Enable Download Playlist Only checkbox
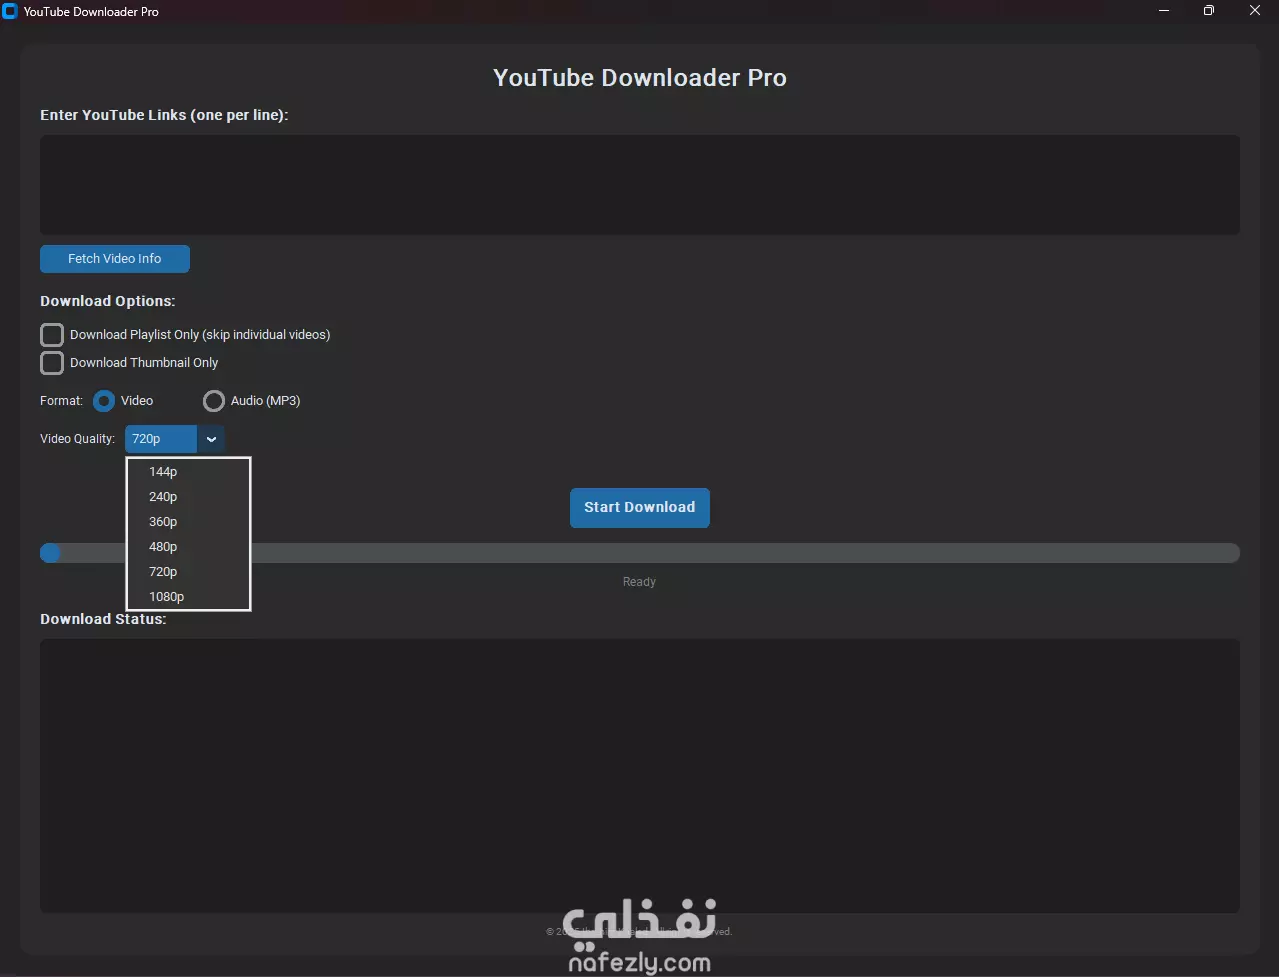Image resolution: width=1279 pixels, height=977 pixels. 52,335
